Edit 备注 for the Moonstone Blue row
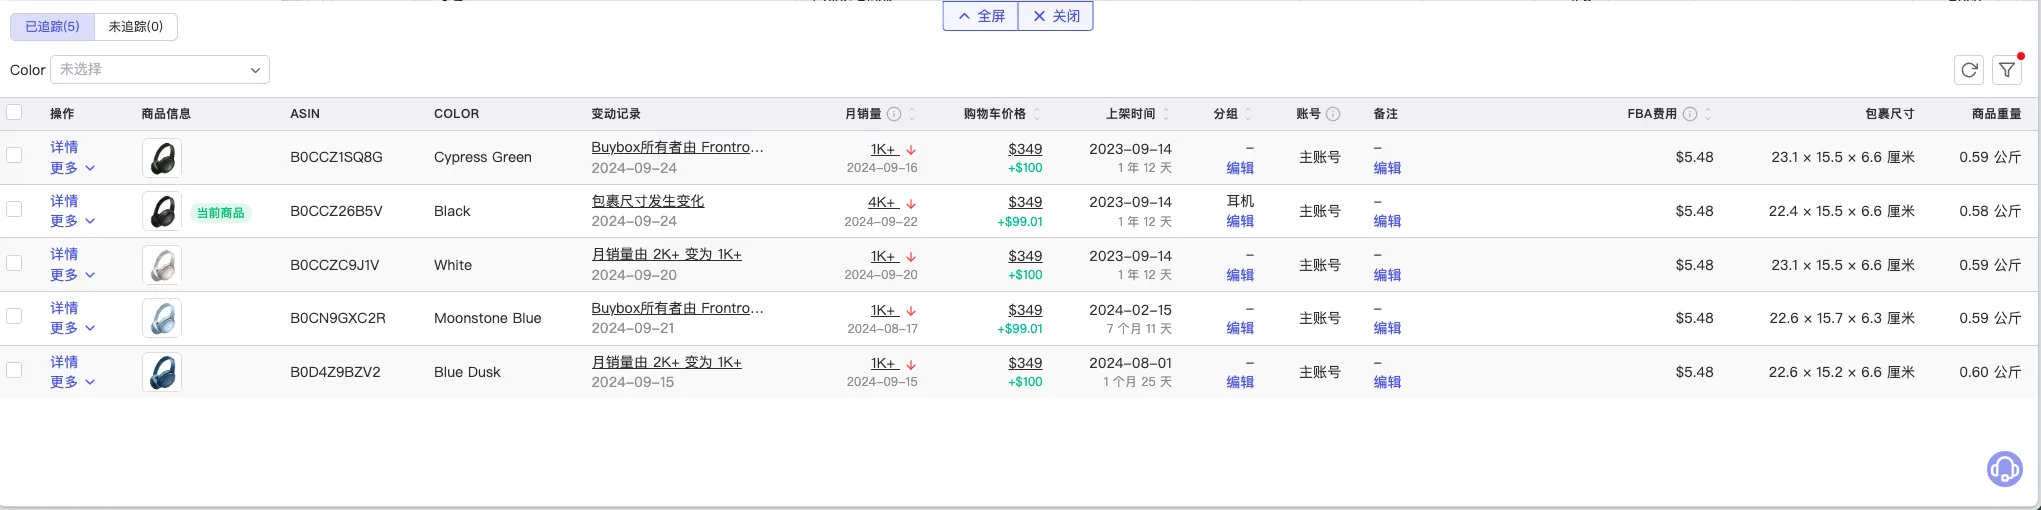 click(1387, 328)
